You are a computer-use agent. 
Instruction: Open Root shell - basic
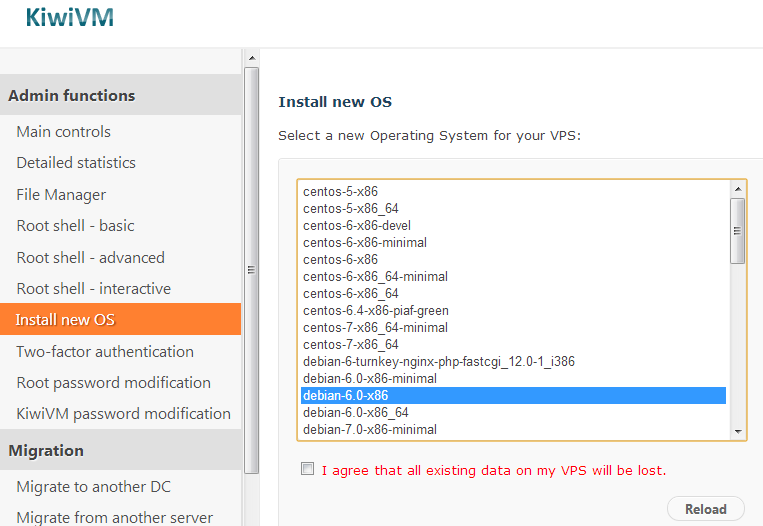75,226
